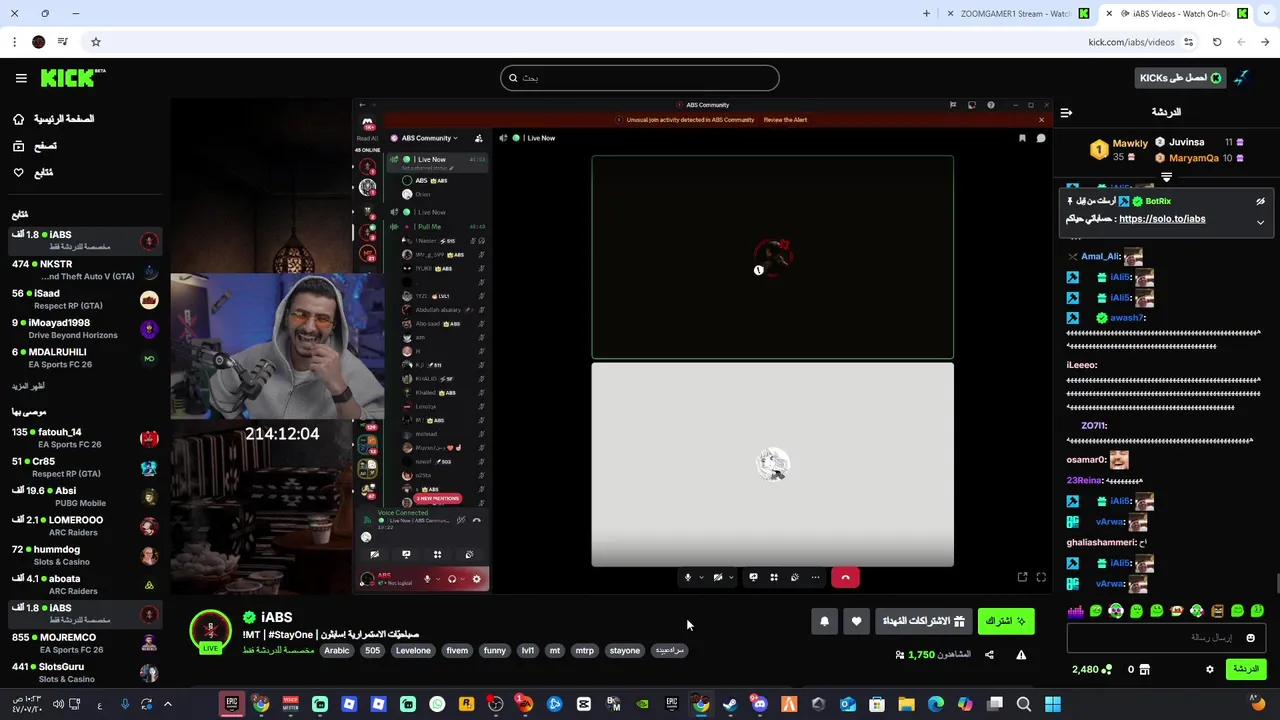Click the share stream icon
This screenshot has height=720, width=1280.
pos(989,655)
